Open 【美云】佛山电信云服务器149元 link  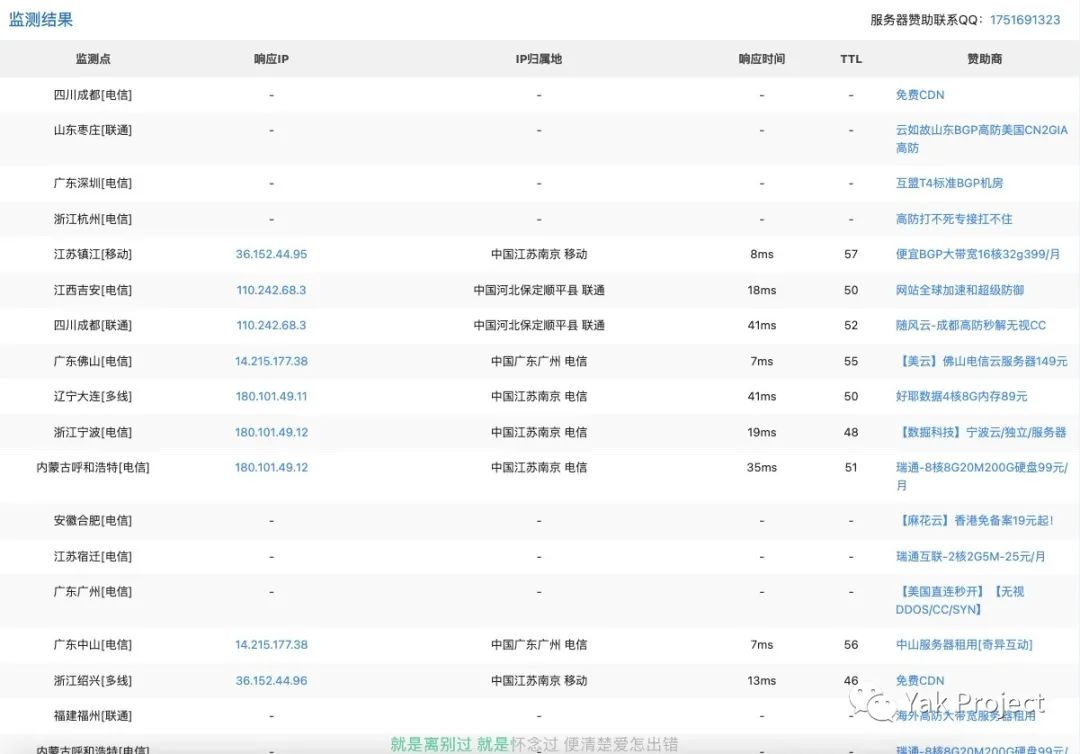pos(982,361)
